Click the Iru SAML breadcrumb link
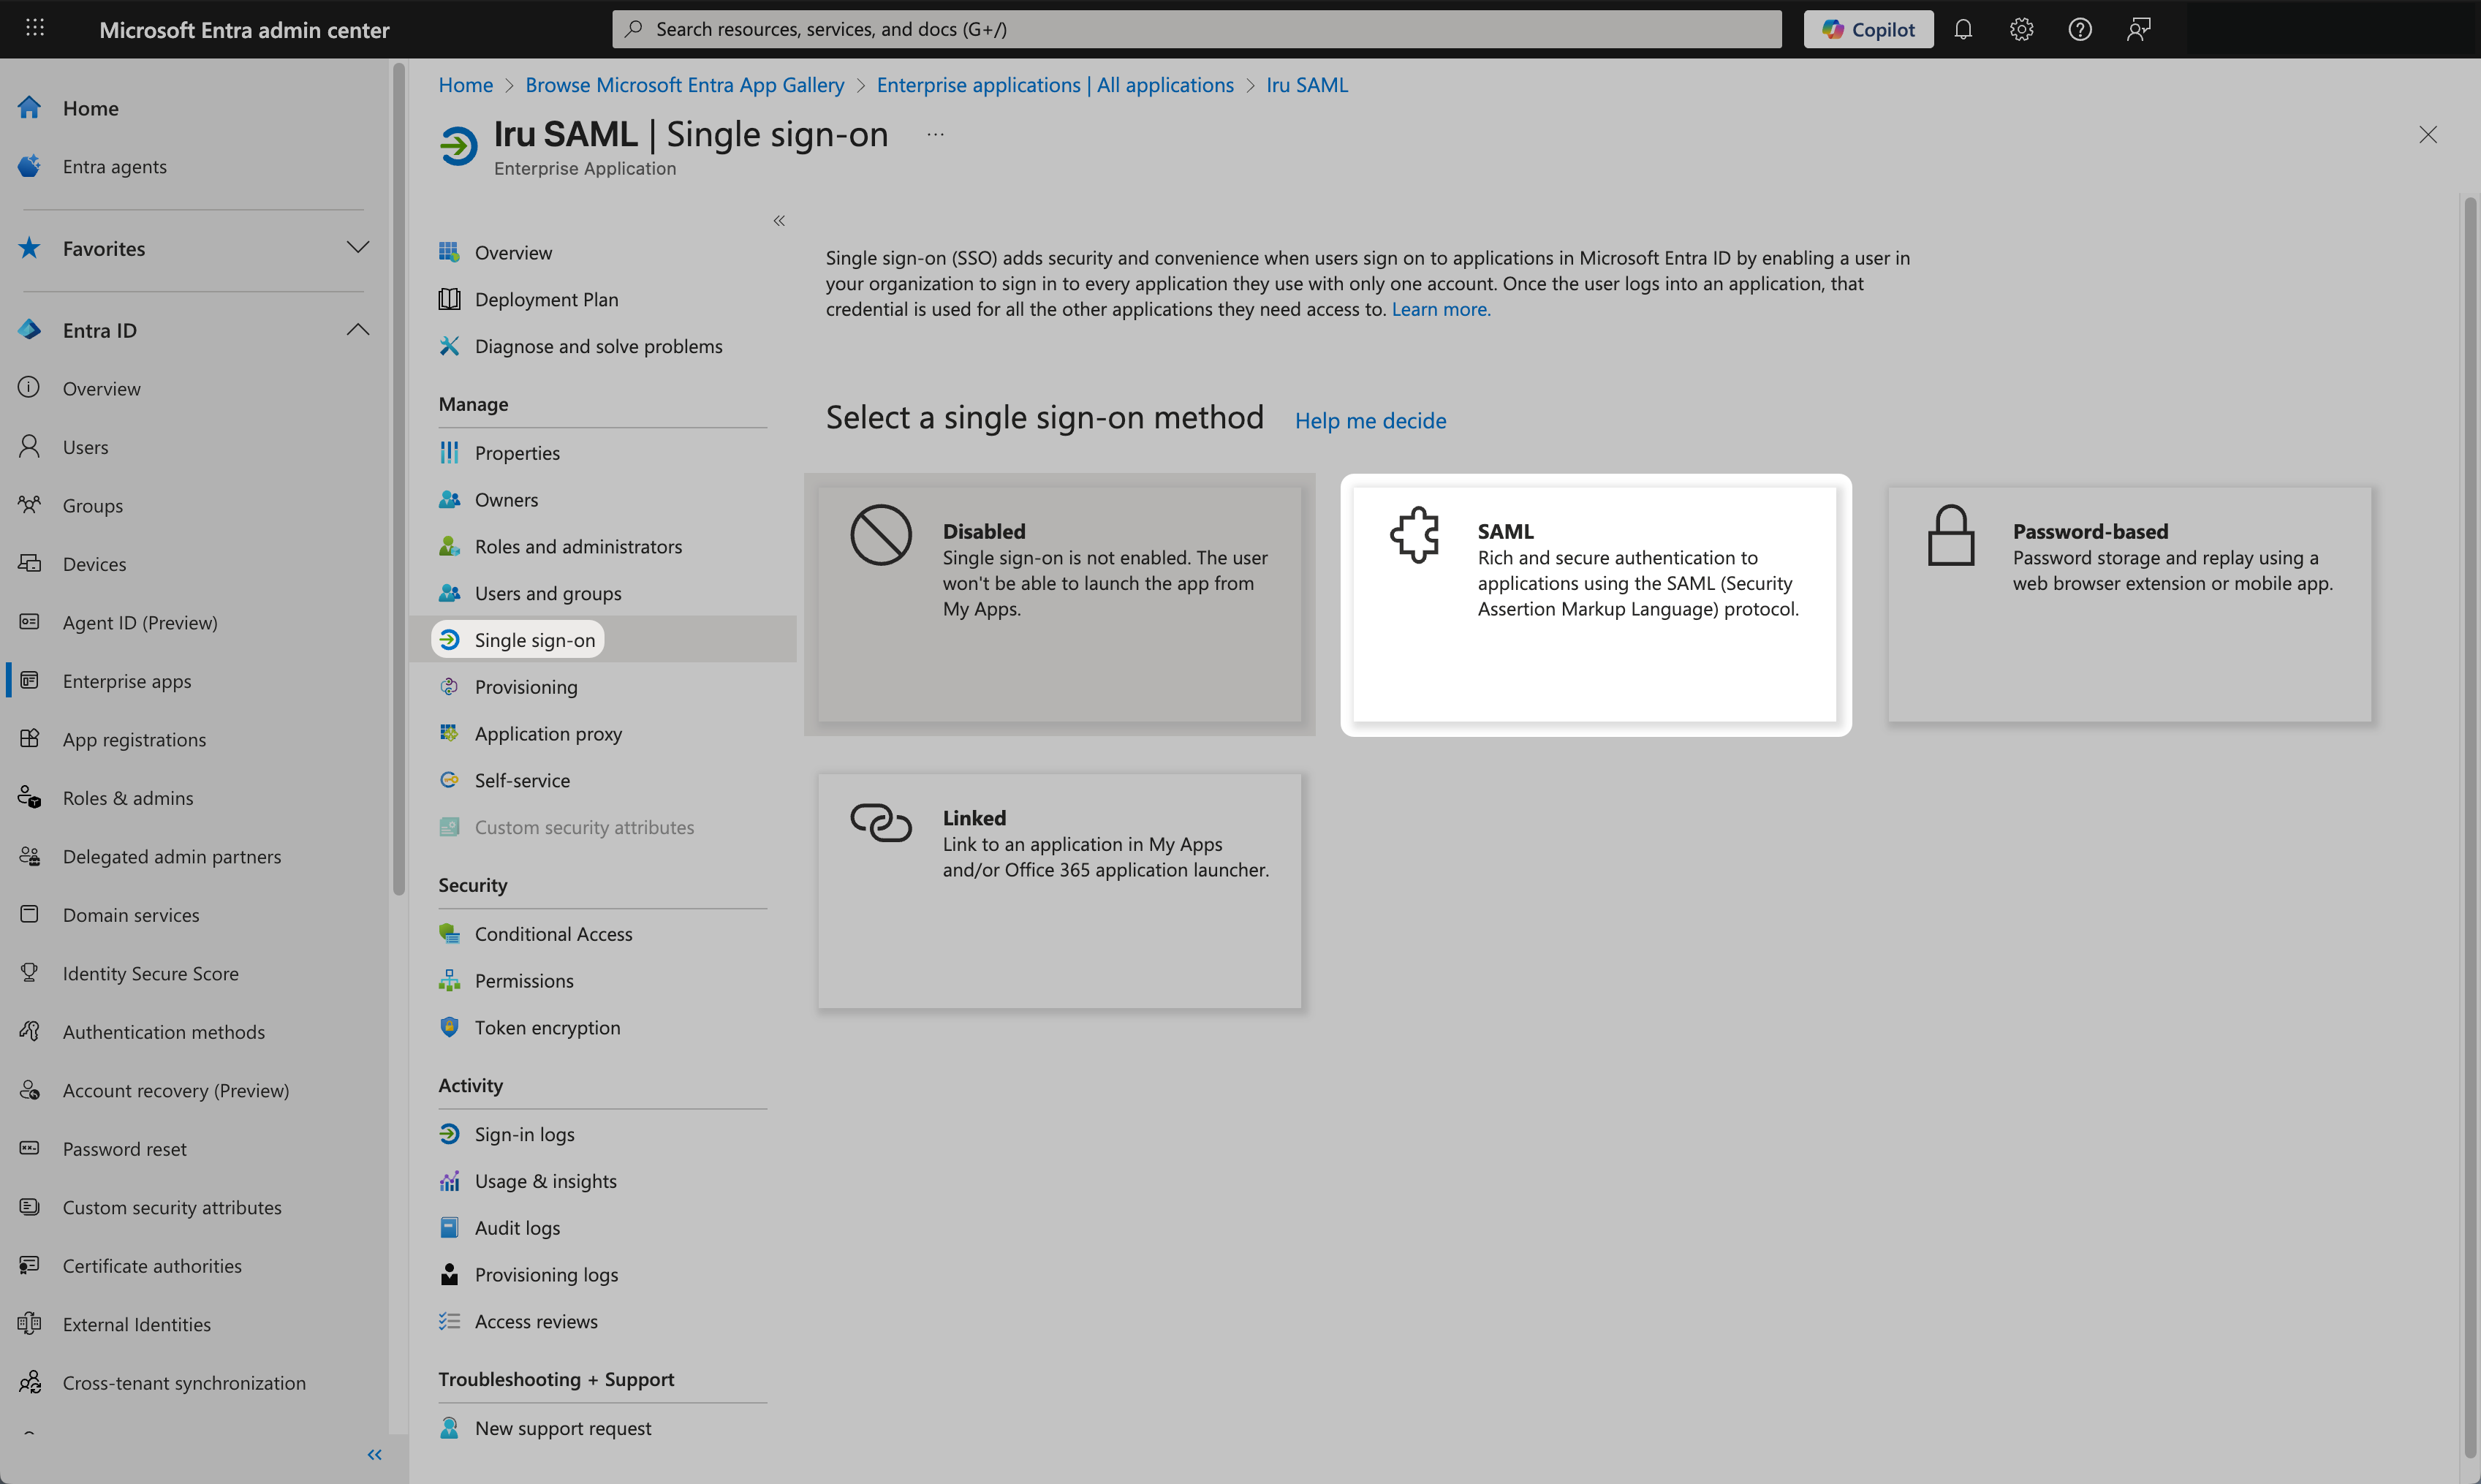 [1307, 85]
